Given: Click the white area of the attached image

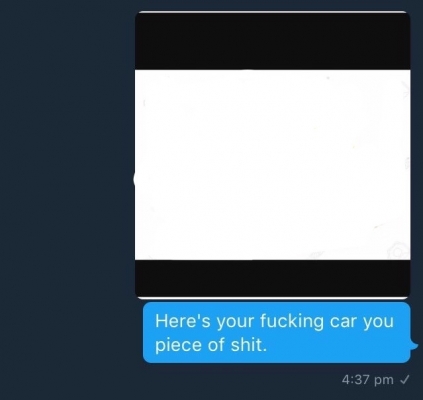Looking at the screenshot, I should [x=272, y=165].
